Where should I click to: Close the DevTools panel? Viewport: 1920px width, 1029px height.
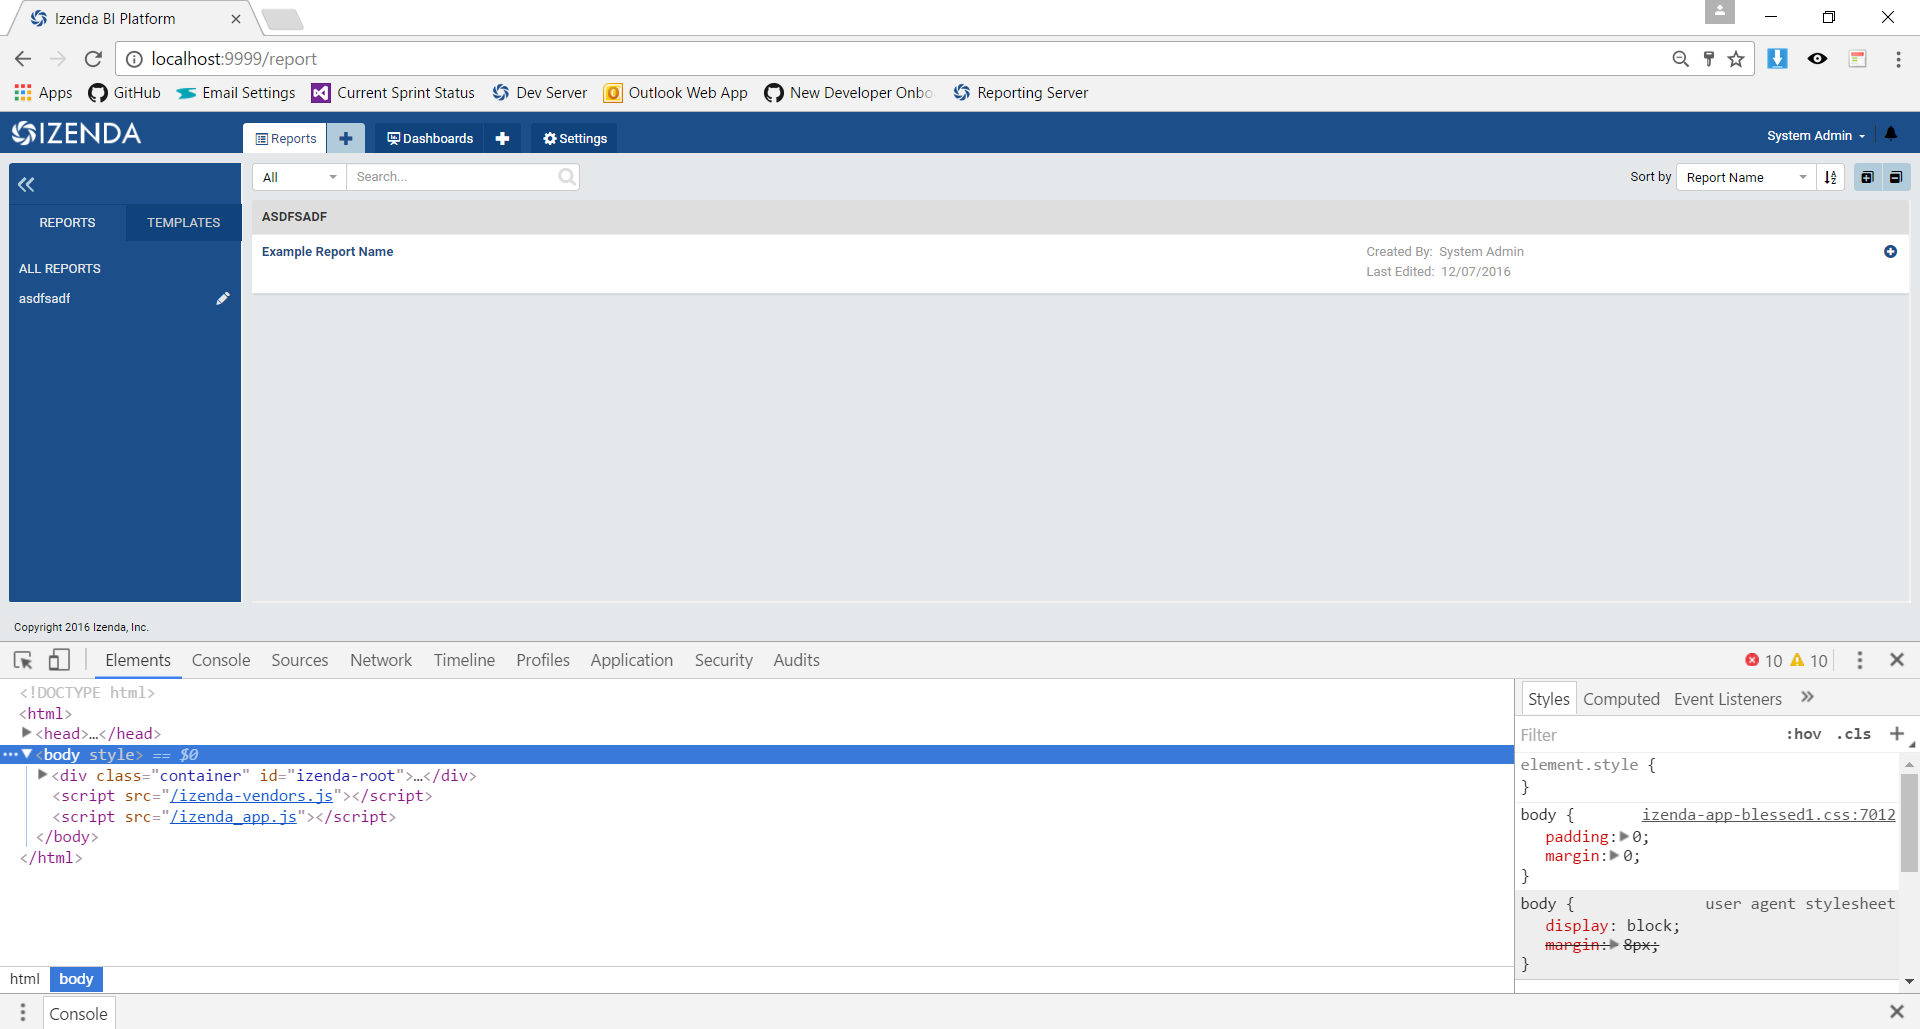[1897, 660]
